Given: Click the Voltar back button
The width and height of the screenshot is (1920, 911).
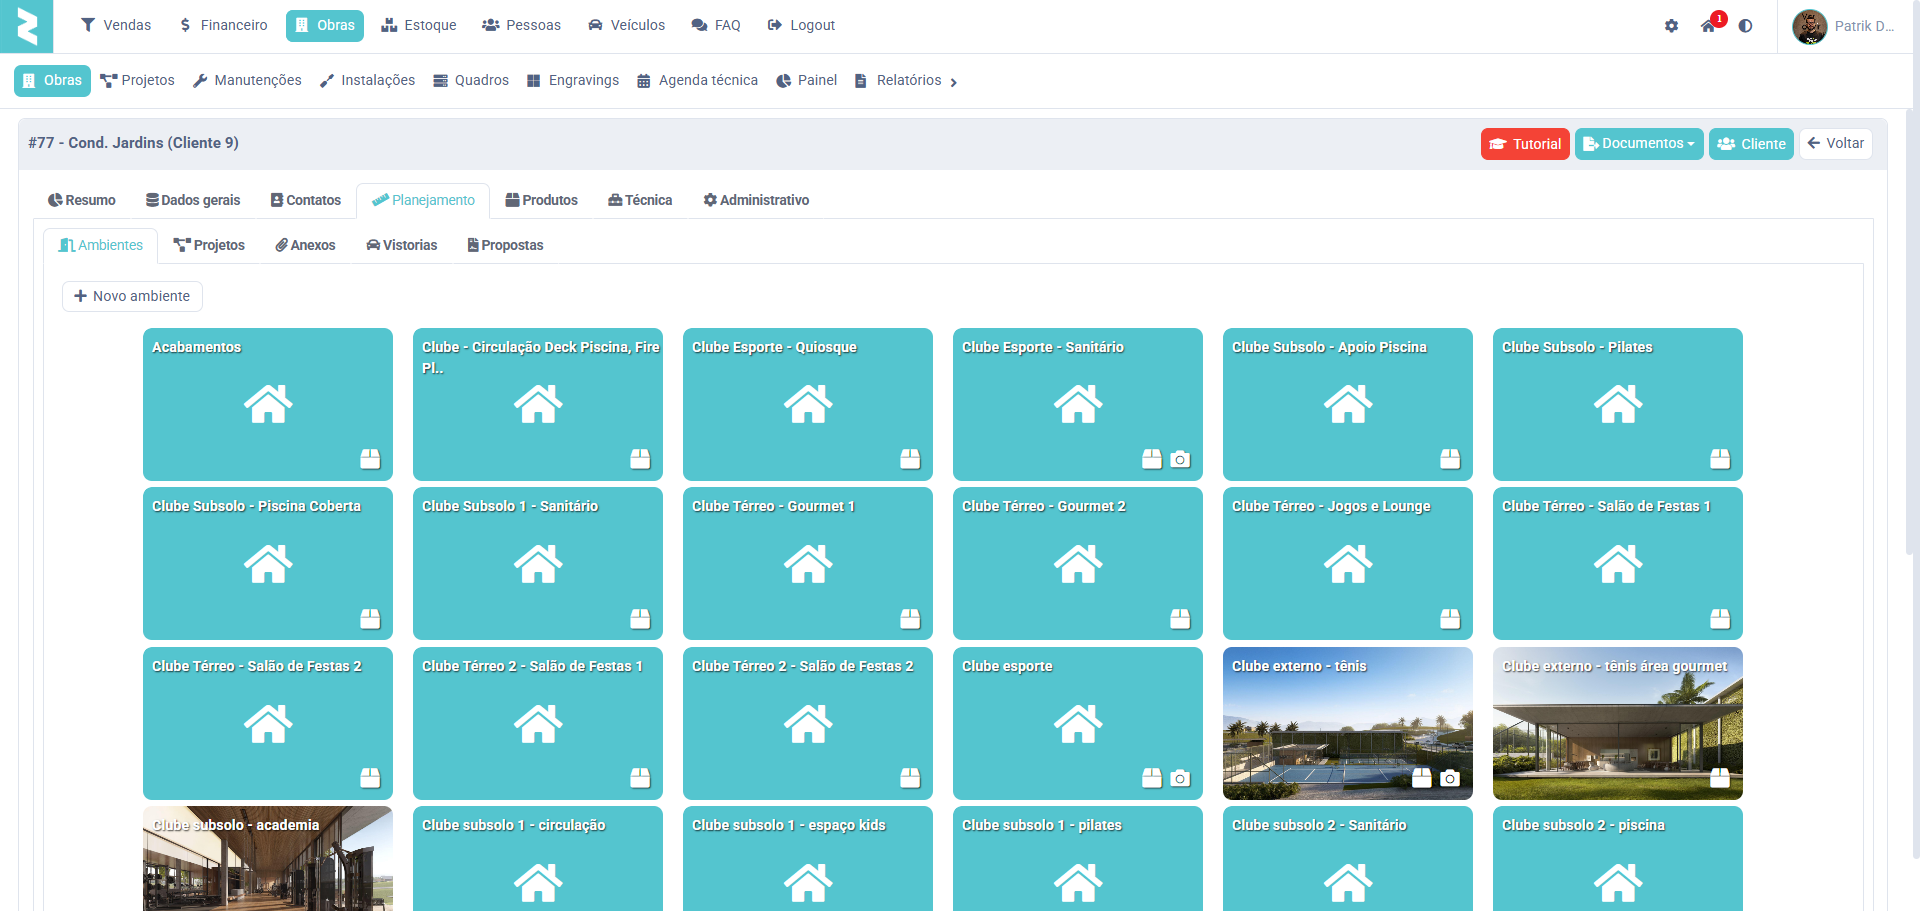Looking at the screenshot, I should [1835, 144].
